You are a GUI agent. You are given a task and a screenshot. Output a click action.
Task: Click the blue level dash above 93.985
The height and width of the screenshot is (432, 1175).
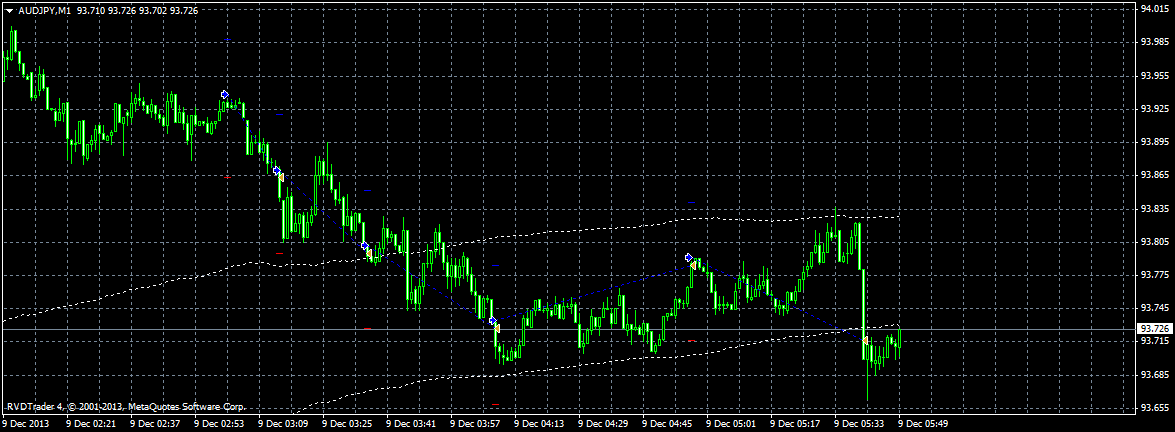[x=228, y=39]
